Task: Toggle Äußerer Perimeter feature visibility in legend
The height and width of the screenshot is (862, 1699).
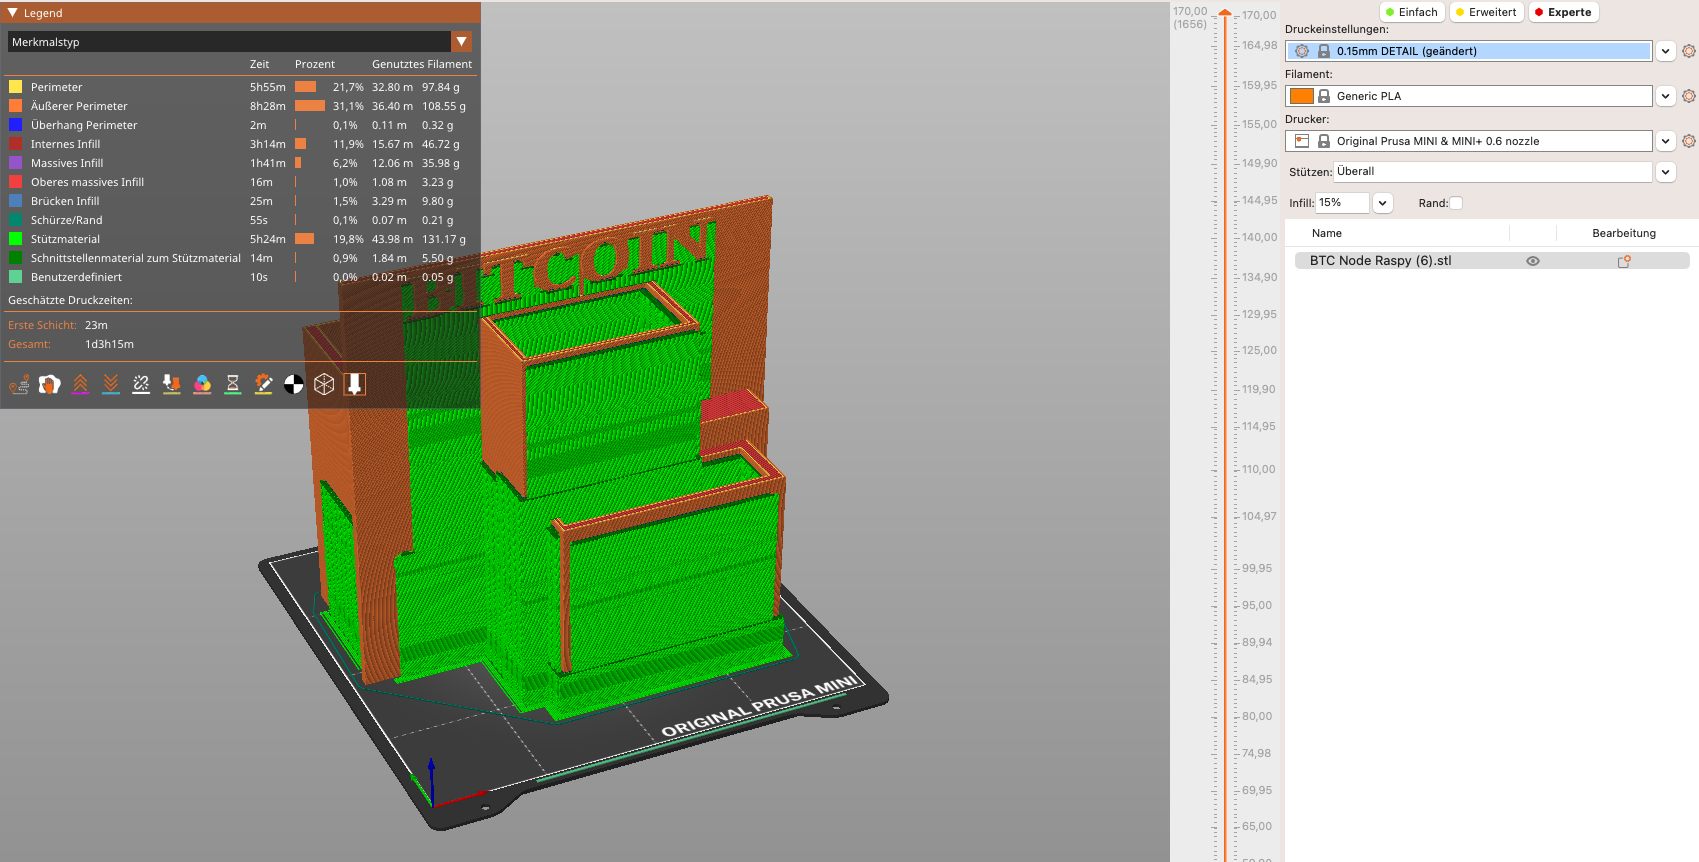Action: [x=240, y=106]
